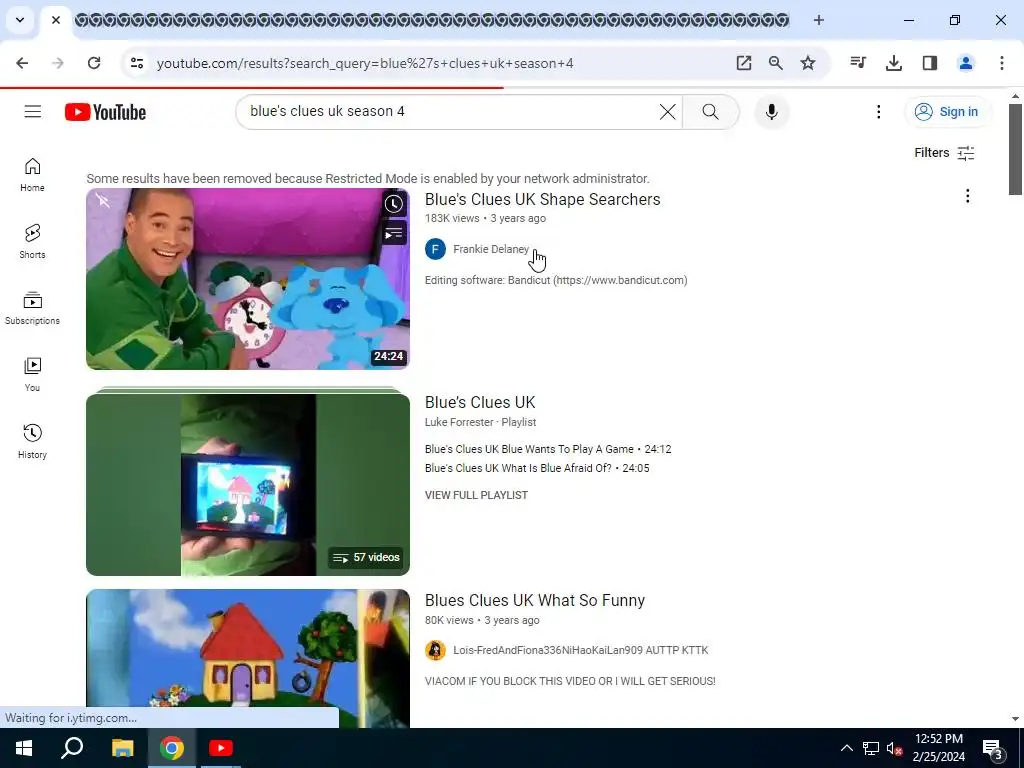Open the network tray icon
Screen dimensions: 1024x768
870,748
